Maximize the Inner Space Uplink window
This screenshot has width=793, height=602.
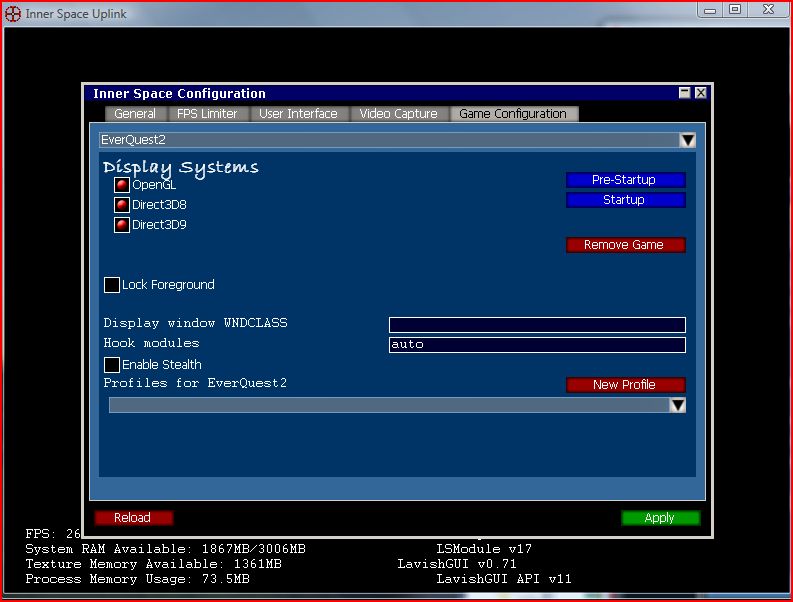coord(735,10)
